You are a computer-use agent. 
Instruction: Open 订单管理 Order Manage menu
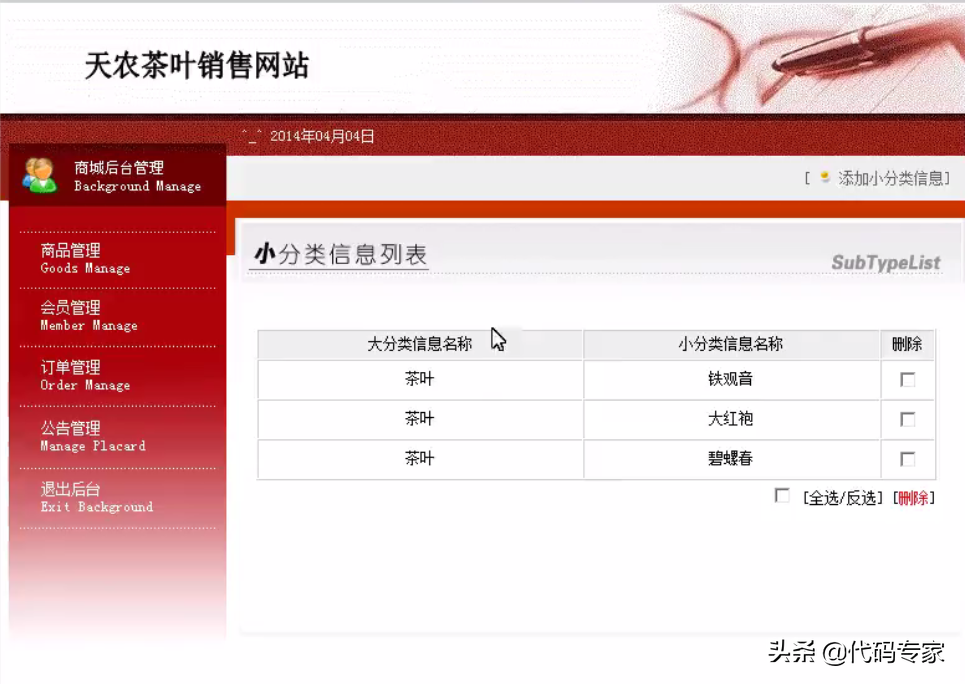tap(85, 376)
